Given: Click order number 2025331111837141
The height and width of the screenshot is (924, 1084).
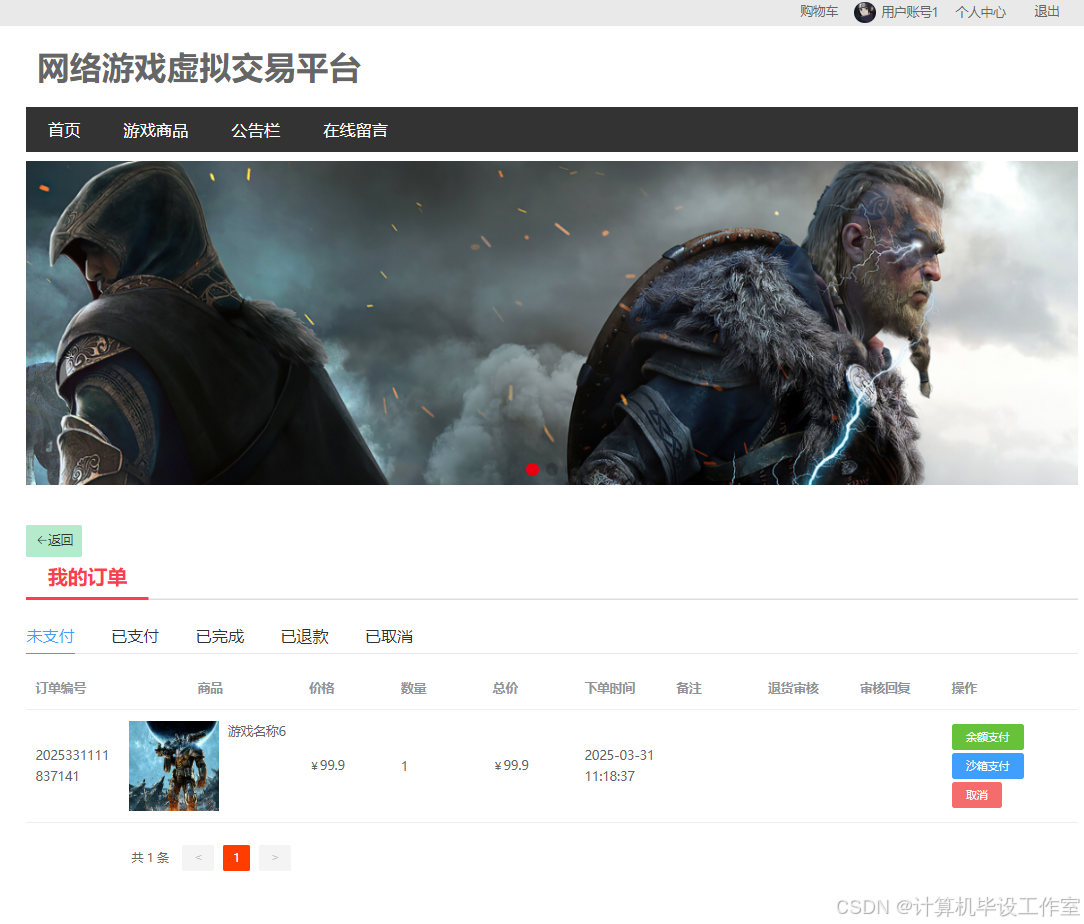Looking at the screenshot, I should [72, 765].
